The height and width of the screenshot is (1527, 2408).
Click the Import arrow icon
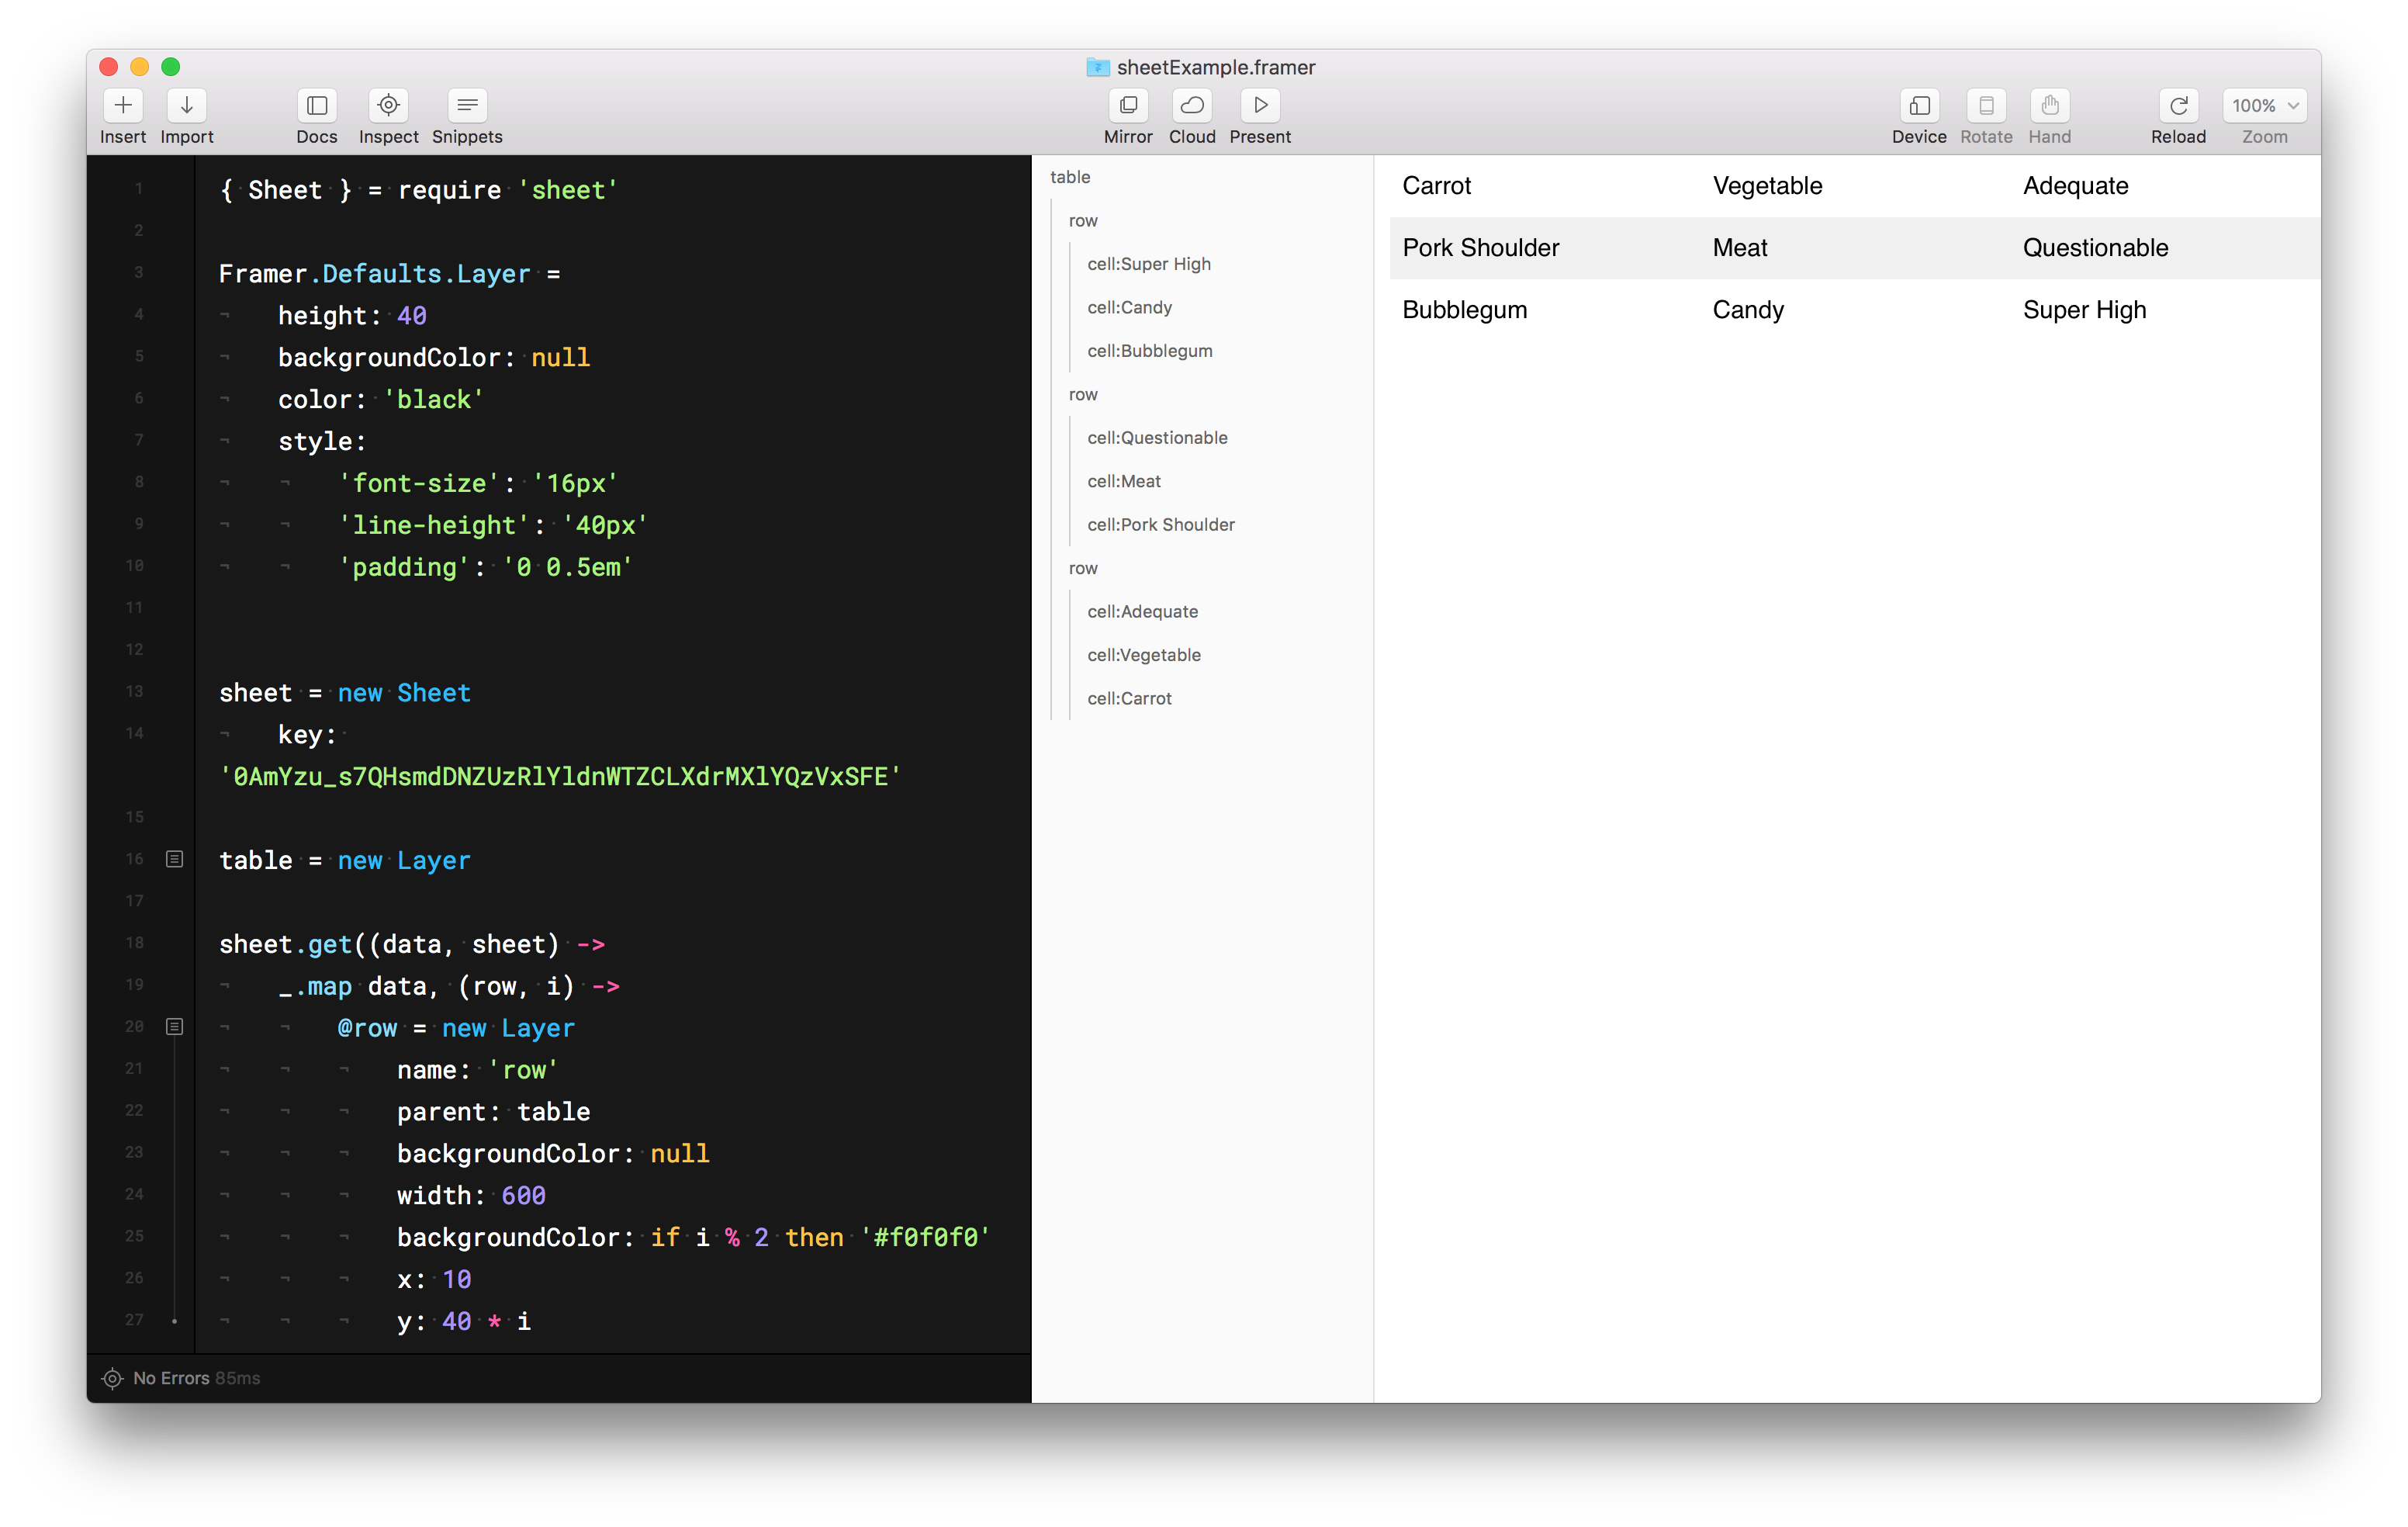tap(186, 105)
